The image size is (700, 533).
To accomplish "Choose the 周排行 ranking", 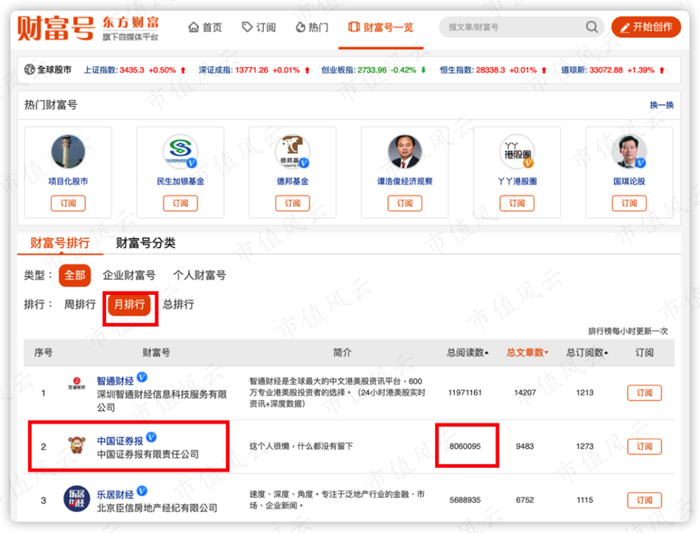I will [x=80, y=304].
